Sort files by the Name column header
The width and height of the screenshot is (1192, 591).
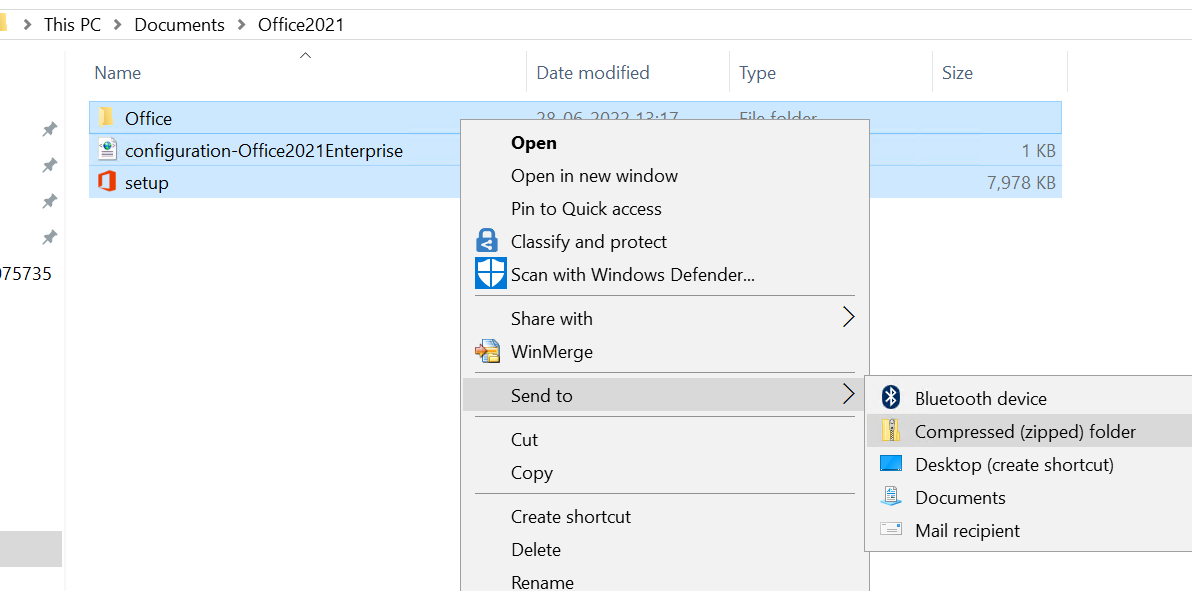[118, 73]
